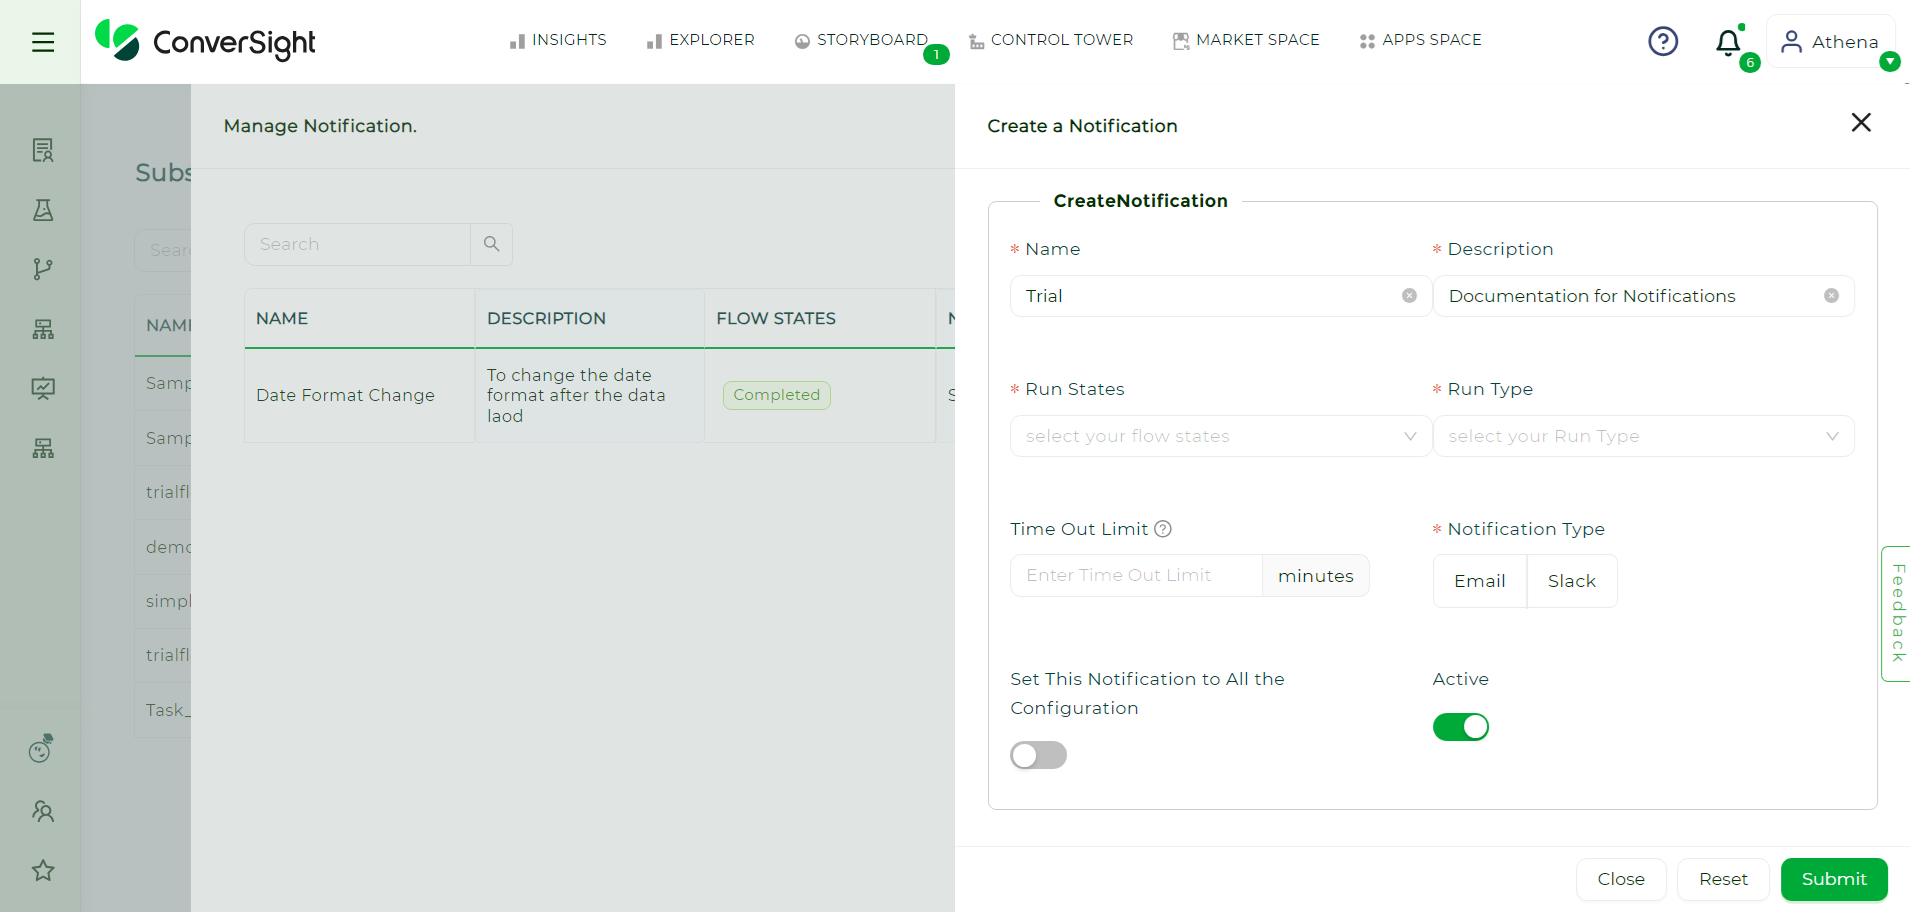Viewport: 1910px width, 912px height.
Task: Click the chatbot face sidebar icon
Action: [41, 748]
